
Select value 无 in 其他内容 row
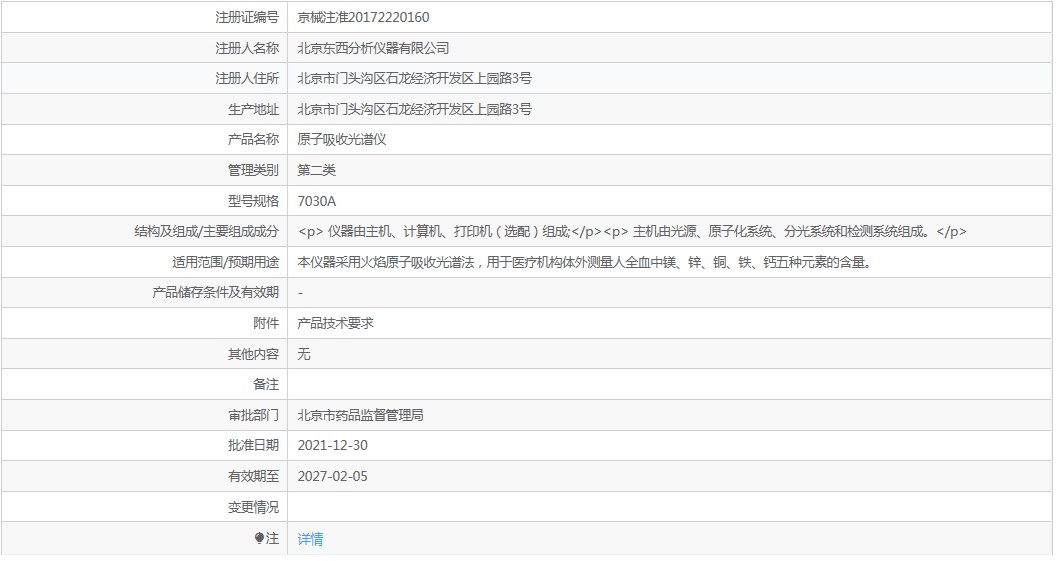pyautogui.click(x=304, y=354)
